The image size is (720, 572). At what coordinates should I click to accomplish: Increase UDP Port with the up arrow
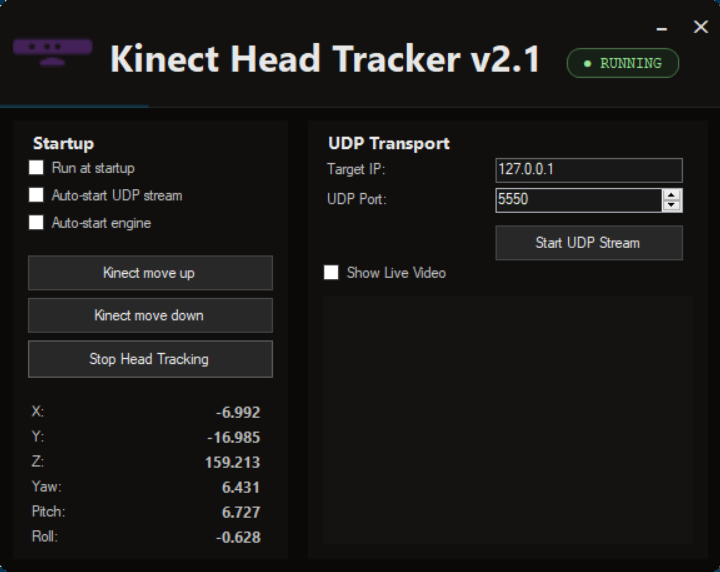coord(672,194)
